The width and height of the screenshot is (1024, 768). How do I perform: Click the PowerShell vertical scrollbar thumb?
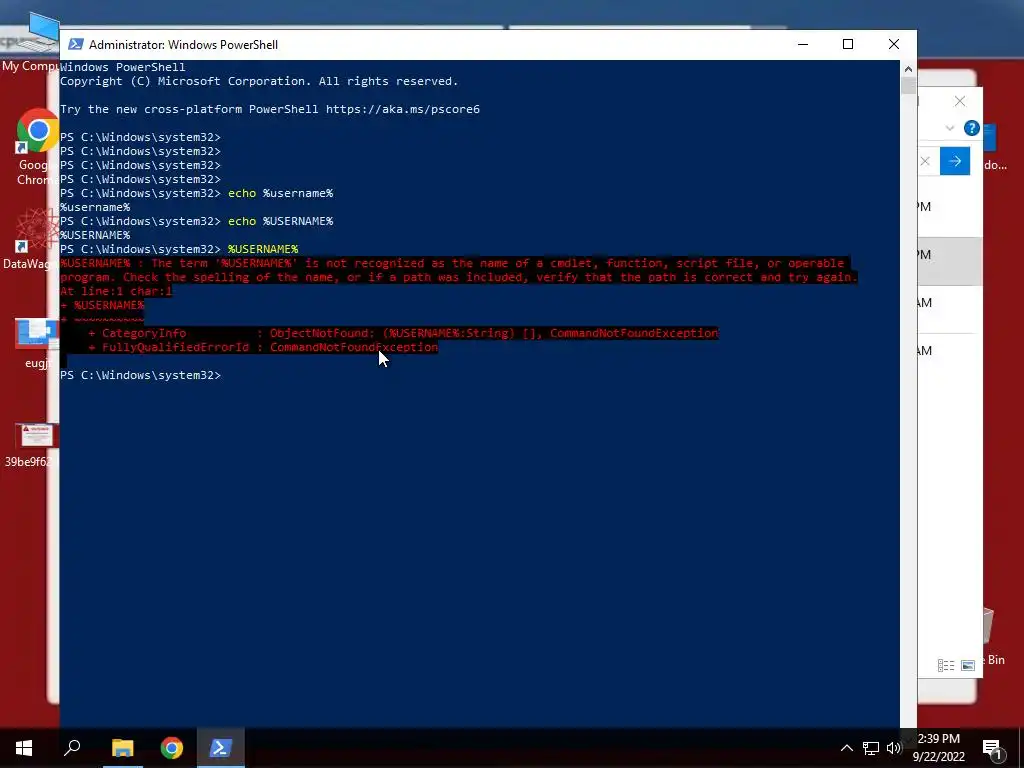click(908, 86)
